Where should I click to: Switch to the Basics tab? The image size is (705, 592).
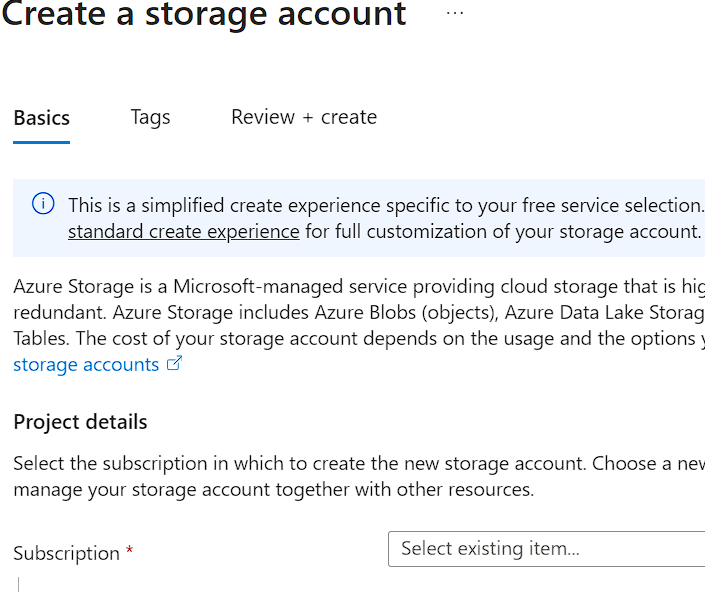coord(42,118)
